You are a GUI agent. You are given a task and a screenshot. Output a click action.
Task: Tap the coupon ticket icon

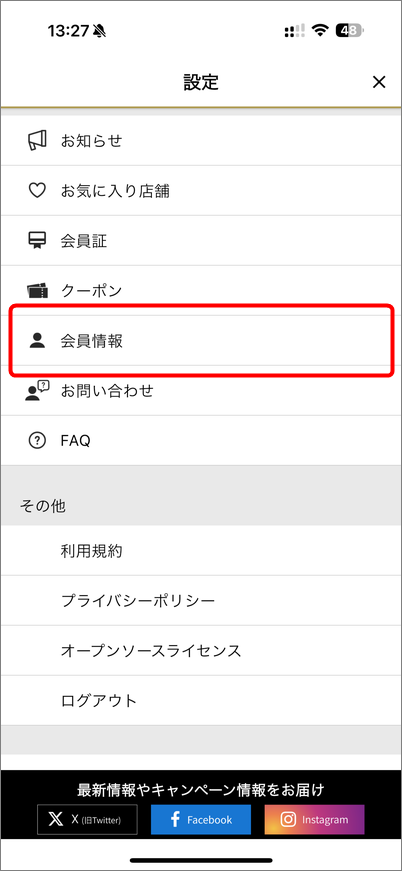(x=37, y=291)
